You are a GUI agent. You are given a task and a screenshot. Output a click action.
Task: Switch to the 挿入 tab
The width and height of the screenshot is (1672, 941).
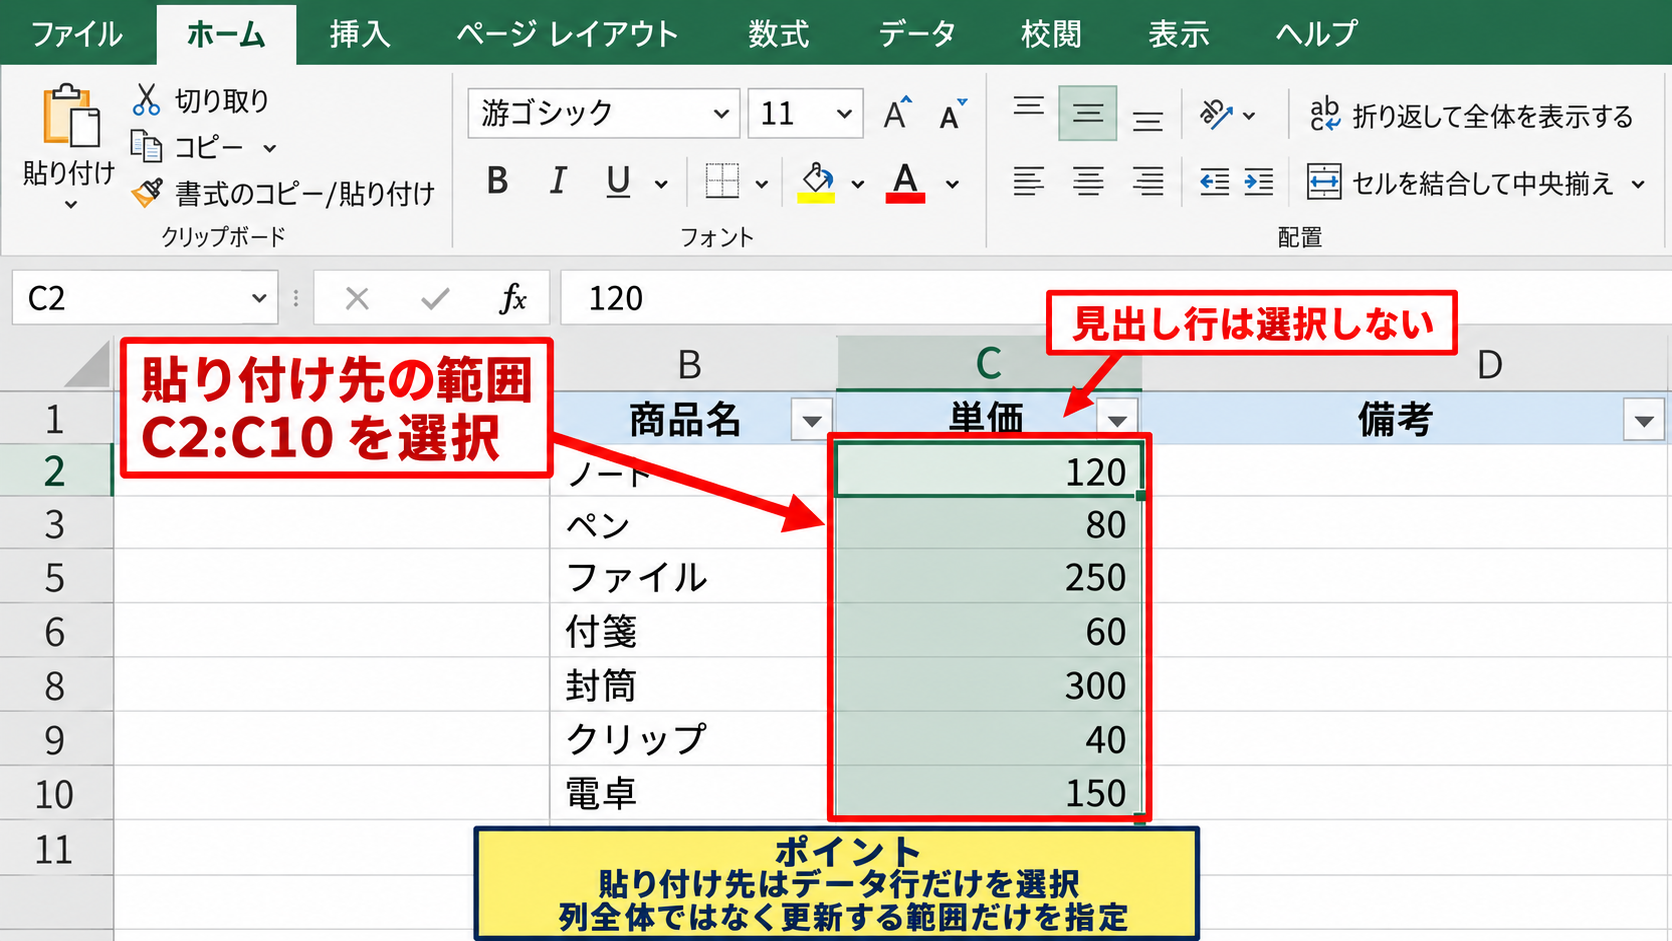[359, 34]
